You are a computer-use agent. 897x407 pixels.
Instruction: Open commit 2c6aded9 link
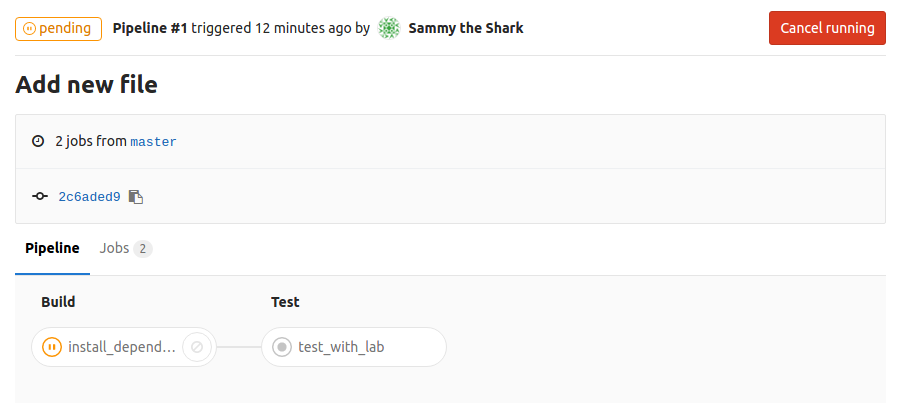pos(89,197)
